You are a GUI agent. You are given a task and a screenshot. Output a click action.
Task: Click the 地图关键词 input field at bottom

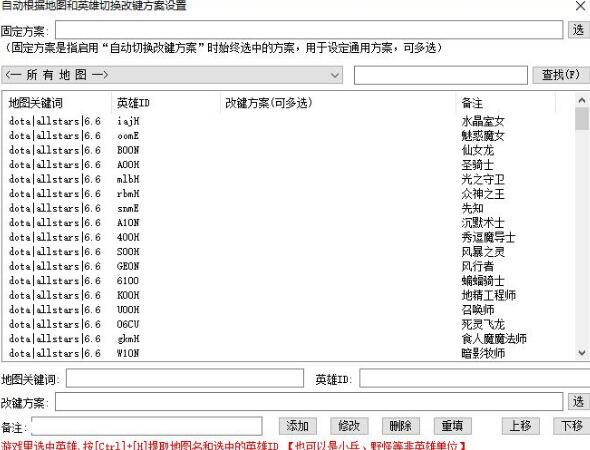(x=185, y=378)
